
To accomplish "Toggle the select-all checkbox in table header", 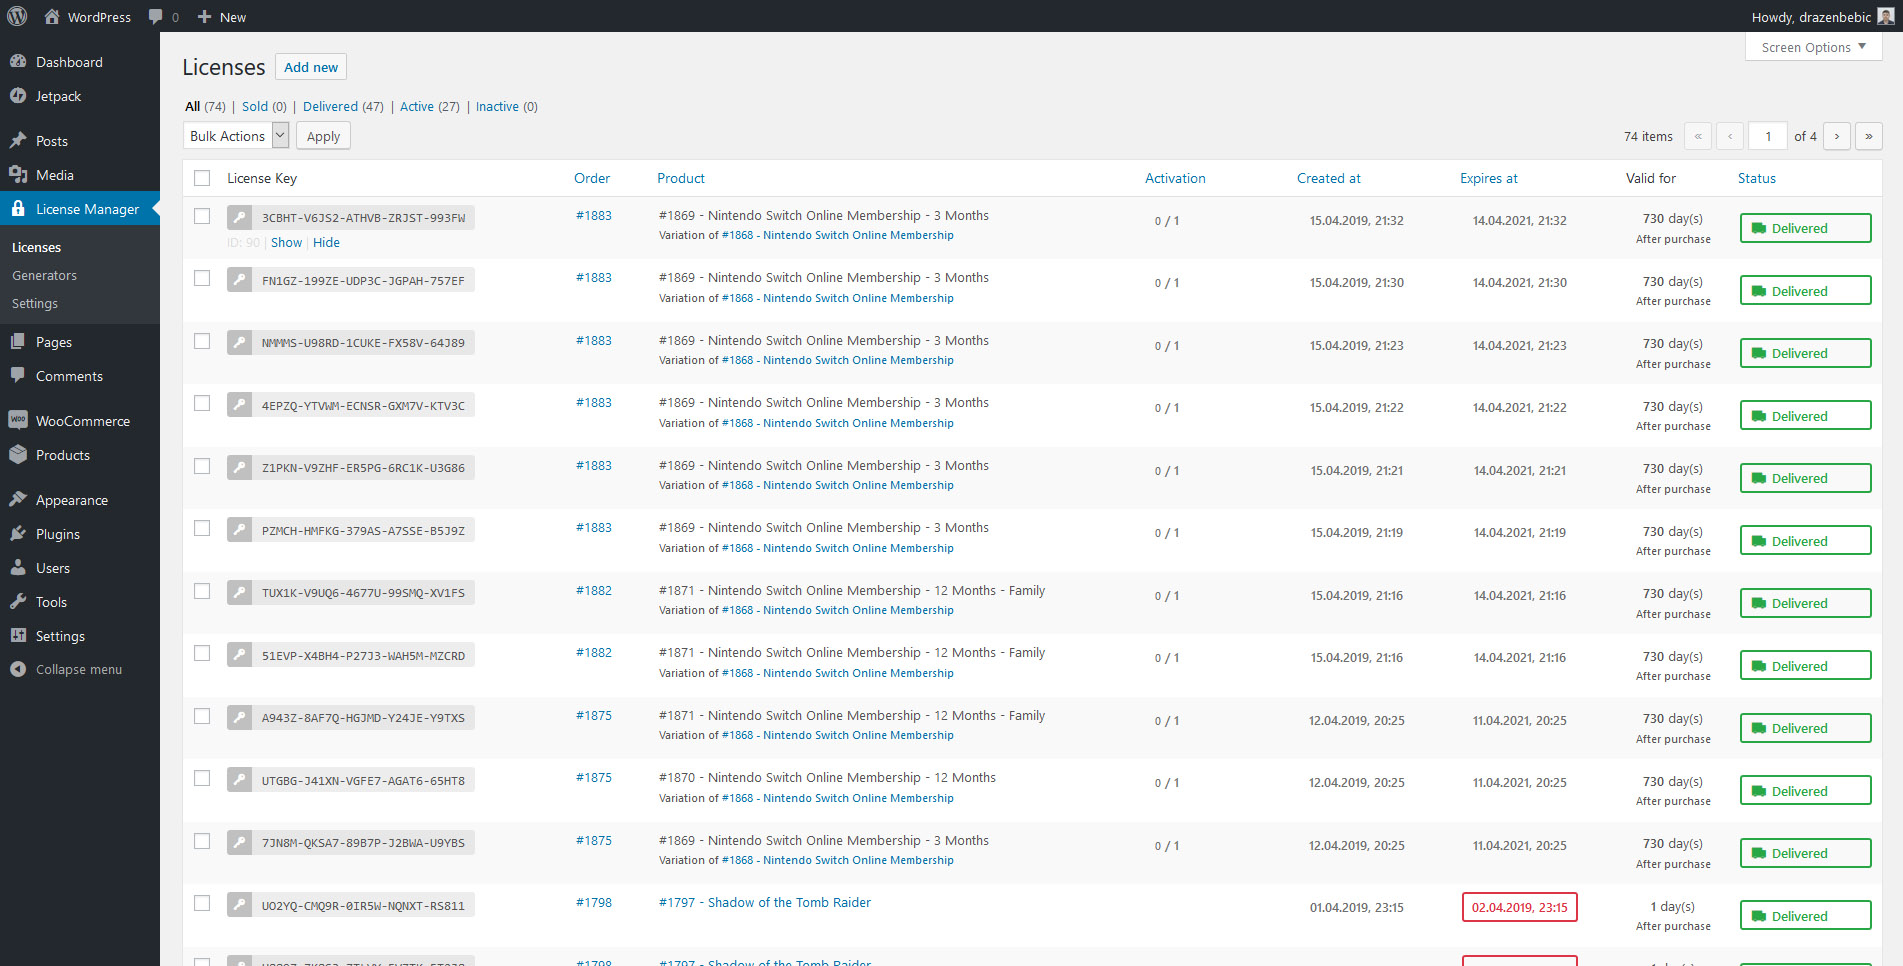I will (202, 178).
